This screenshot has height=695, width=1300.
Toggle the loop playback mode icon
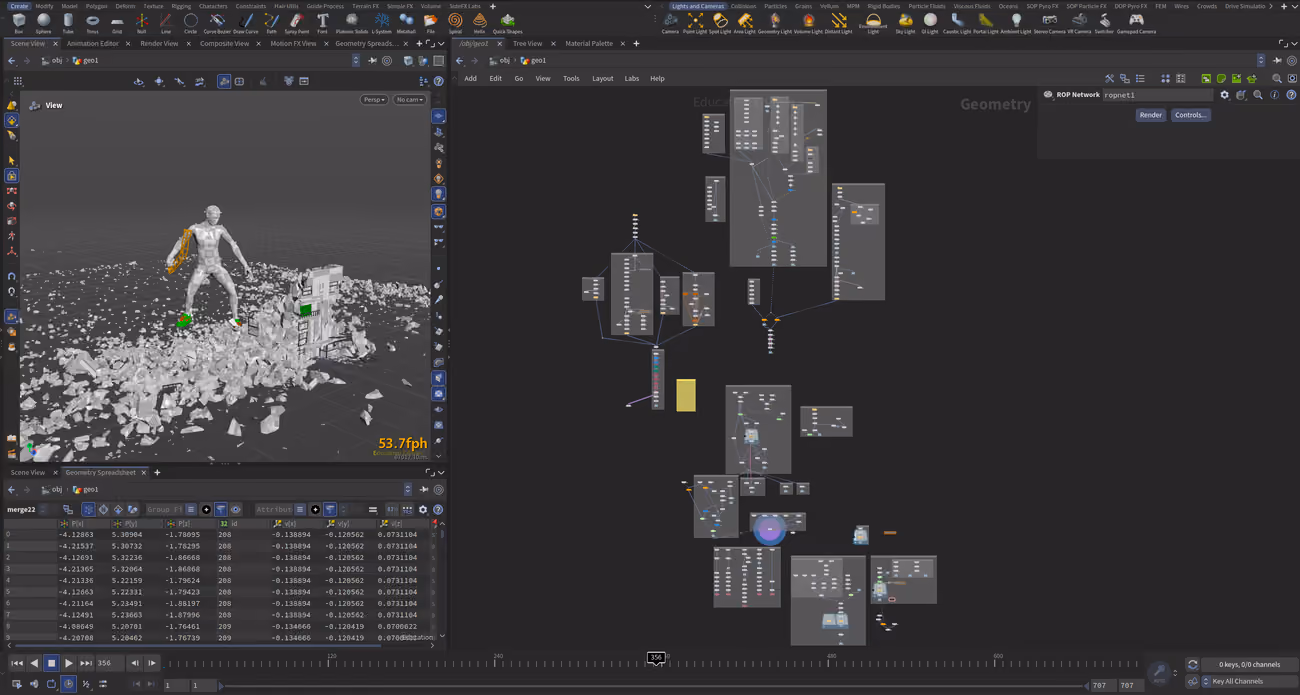51,684
